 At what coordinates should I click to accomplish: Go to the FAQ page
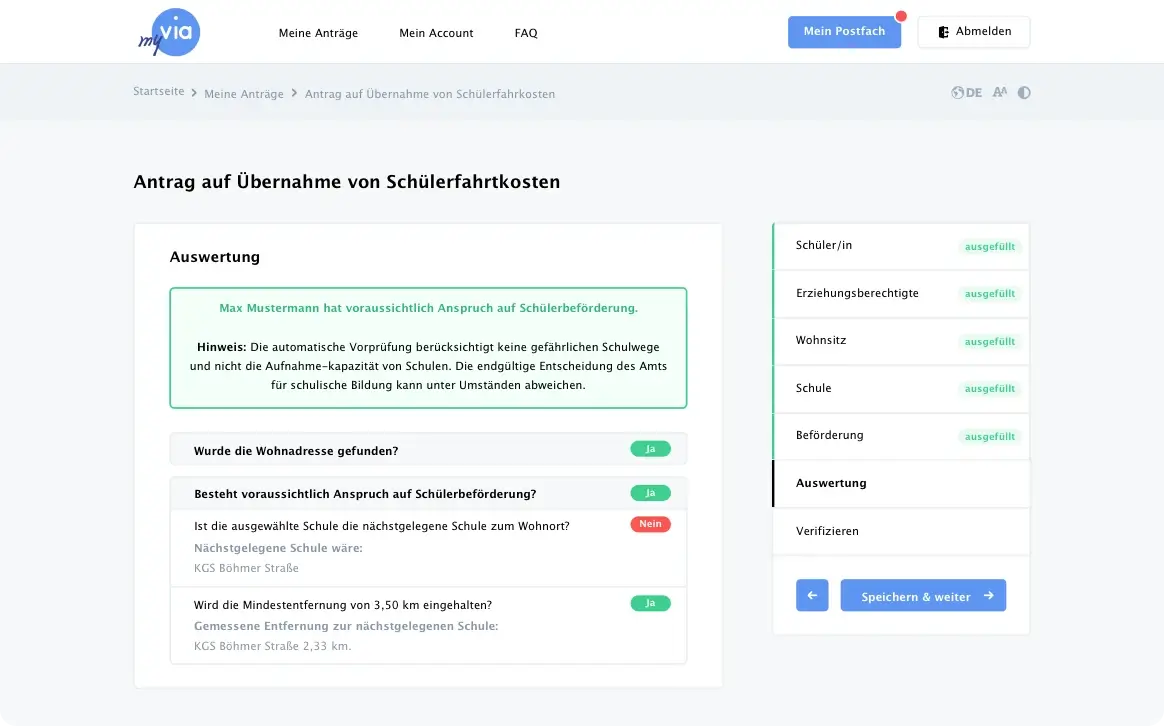(x=526, y=33)
